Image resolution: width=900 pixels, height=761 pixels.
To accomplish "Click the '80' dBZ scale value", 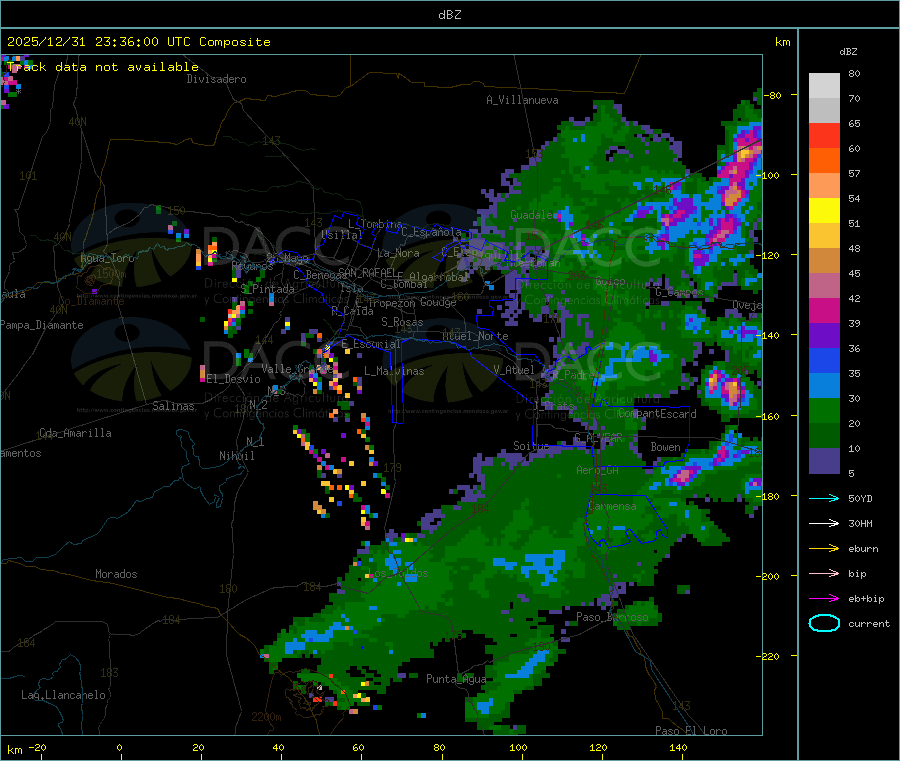I will (854, 73).
